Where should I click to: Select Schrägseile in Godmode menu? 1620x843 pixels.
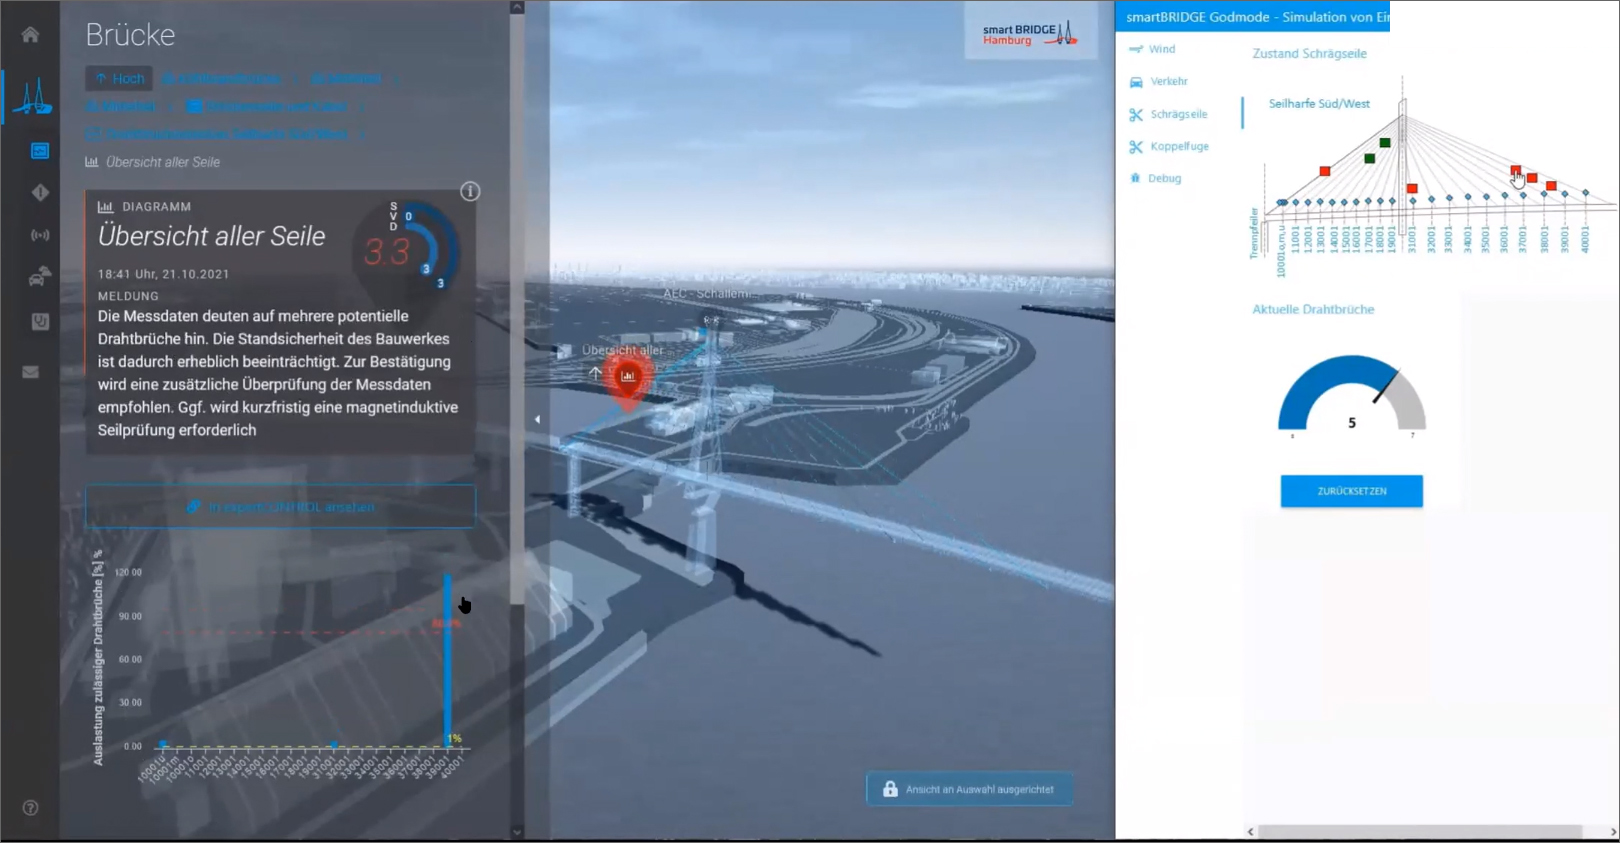click(x=1179, y=115)
